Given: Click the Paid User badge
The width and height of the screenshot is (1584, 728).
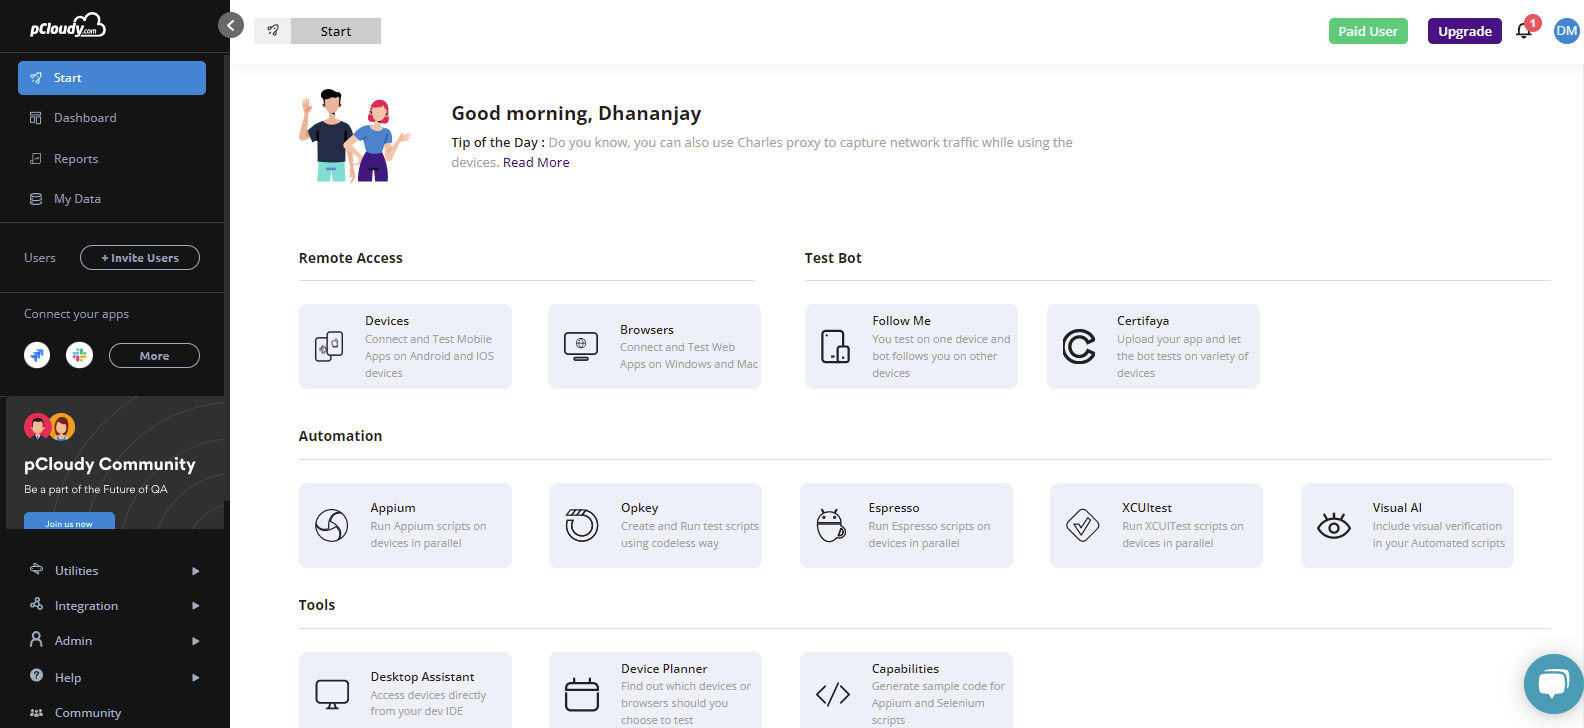Looking at the screenshot, I should (1368, 31).
